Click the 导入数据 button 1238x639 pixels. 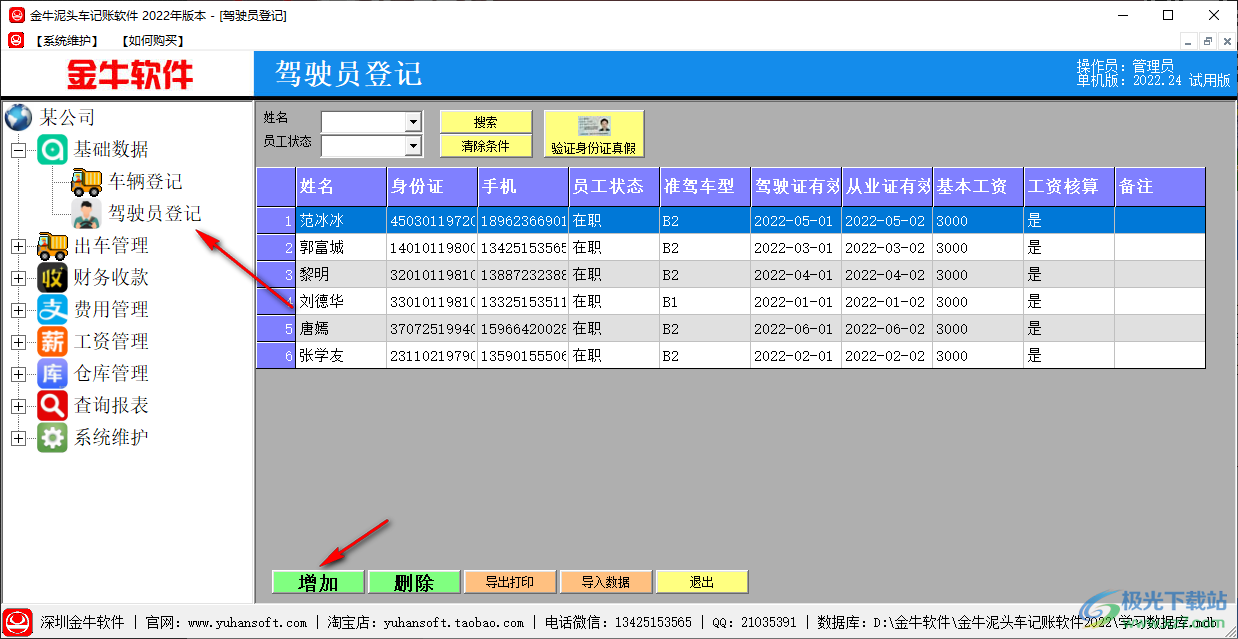[606, 582]
